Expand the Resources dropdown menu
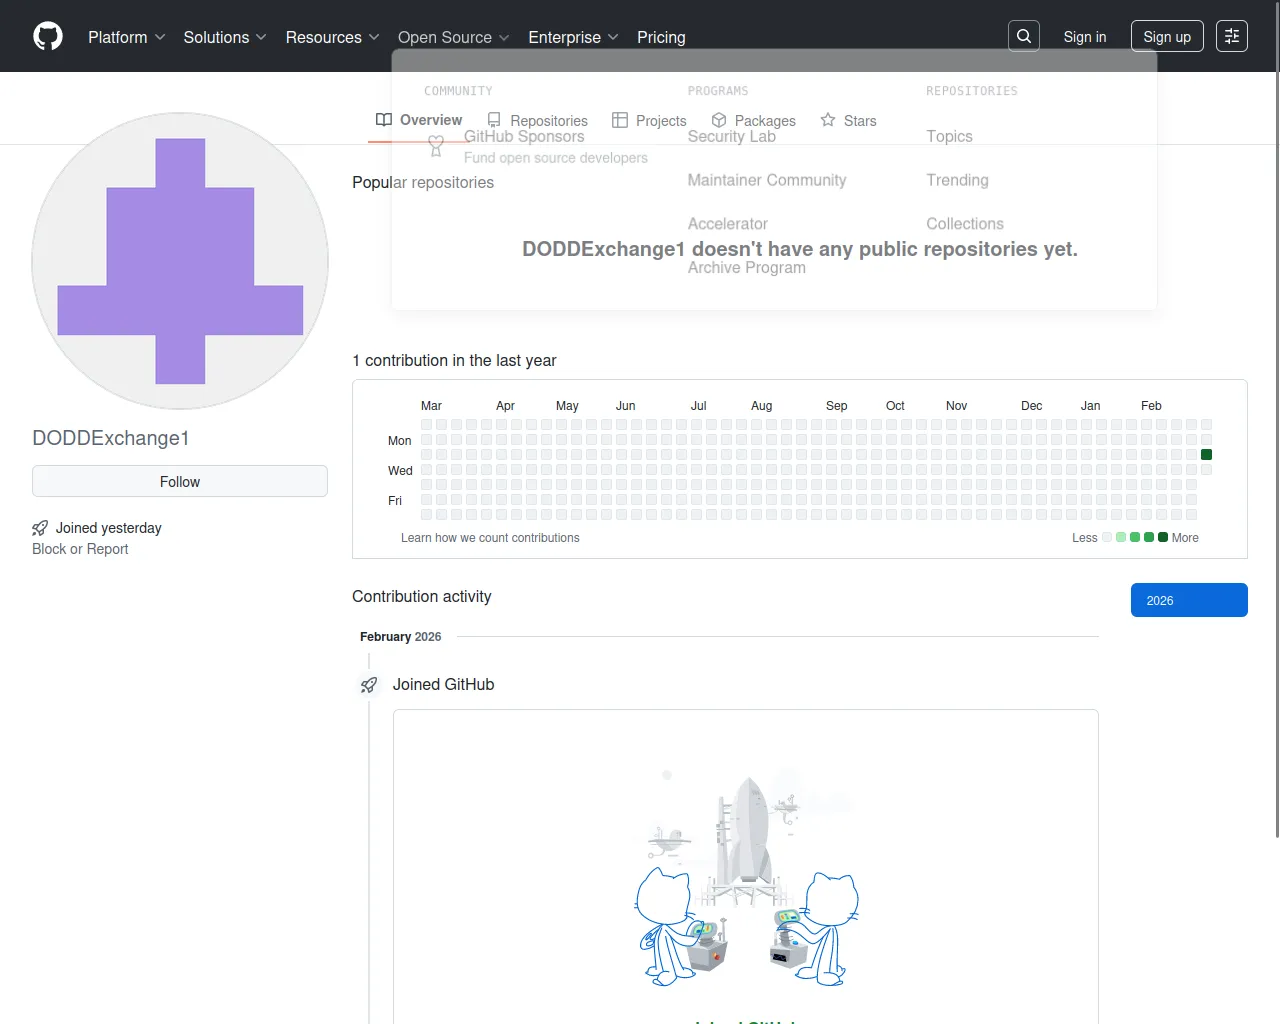Screen dimensions: 1280x1024 tap(332, 37)
